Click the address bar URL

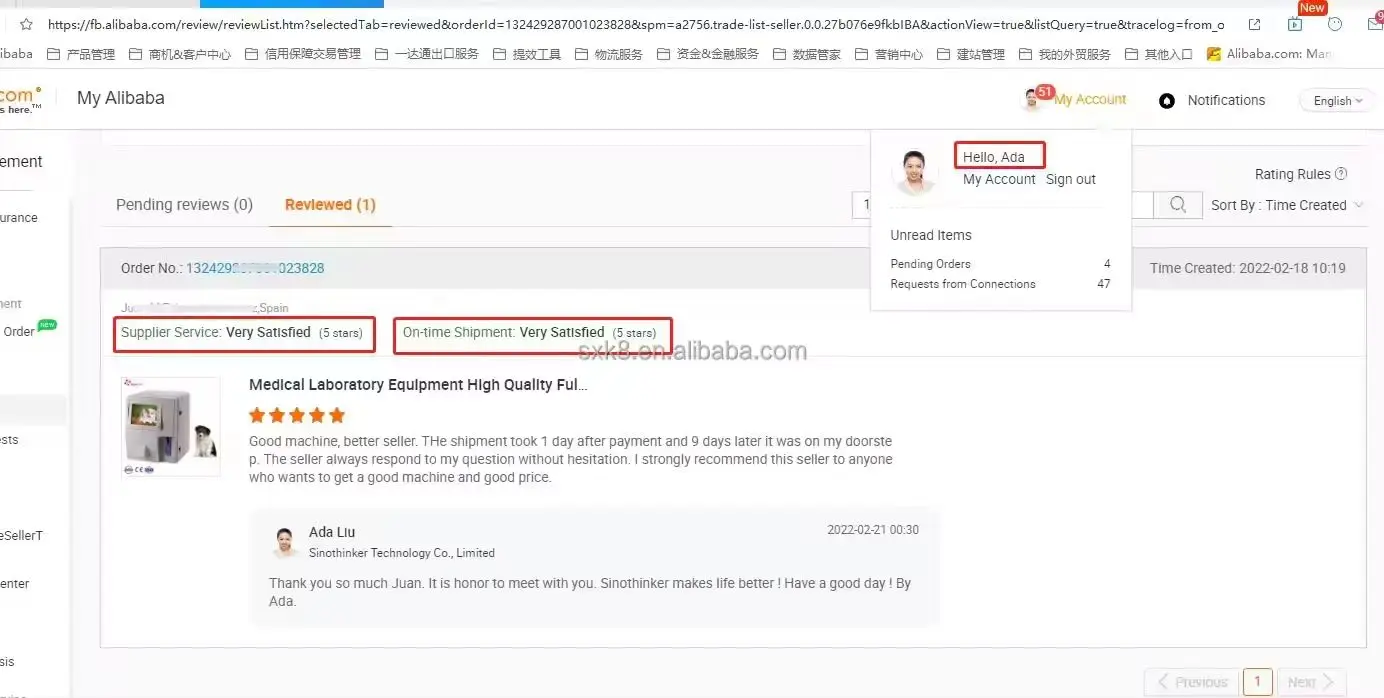[x=635, y=24]
